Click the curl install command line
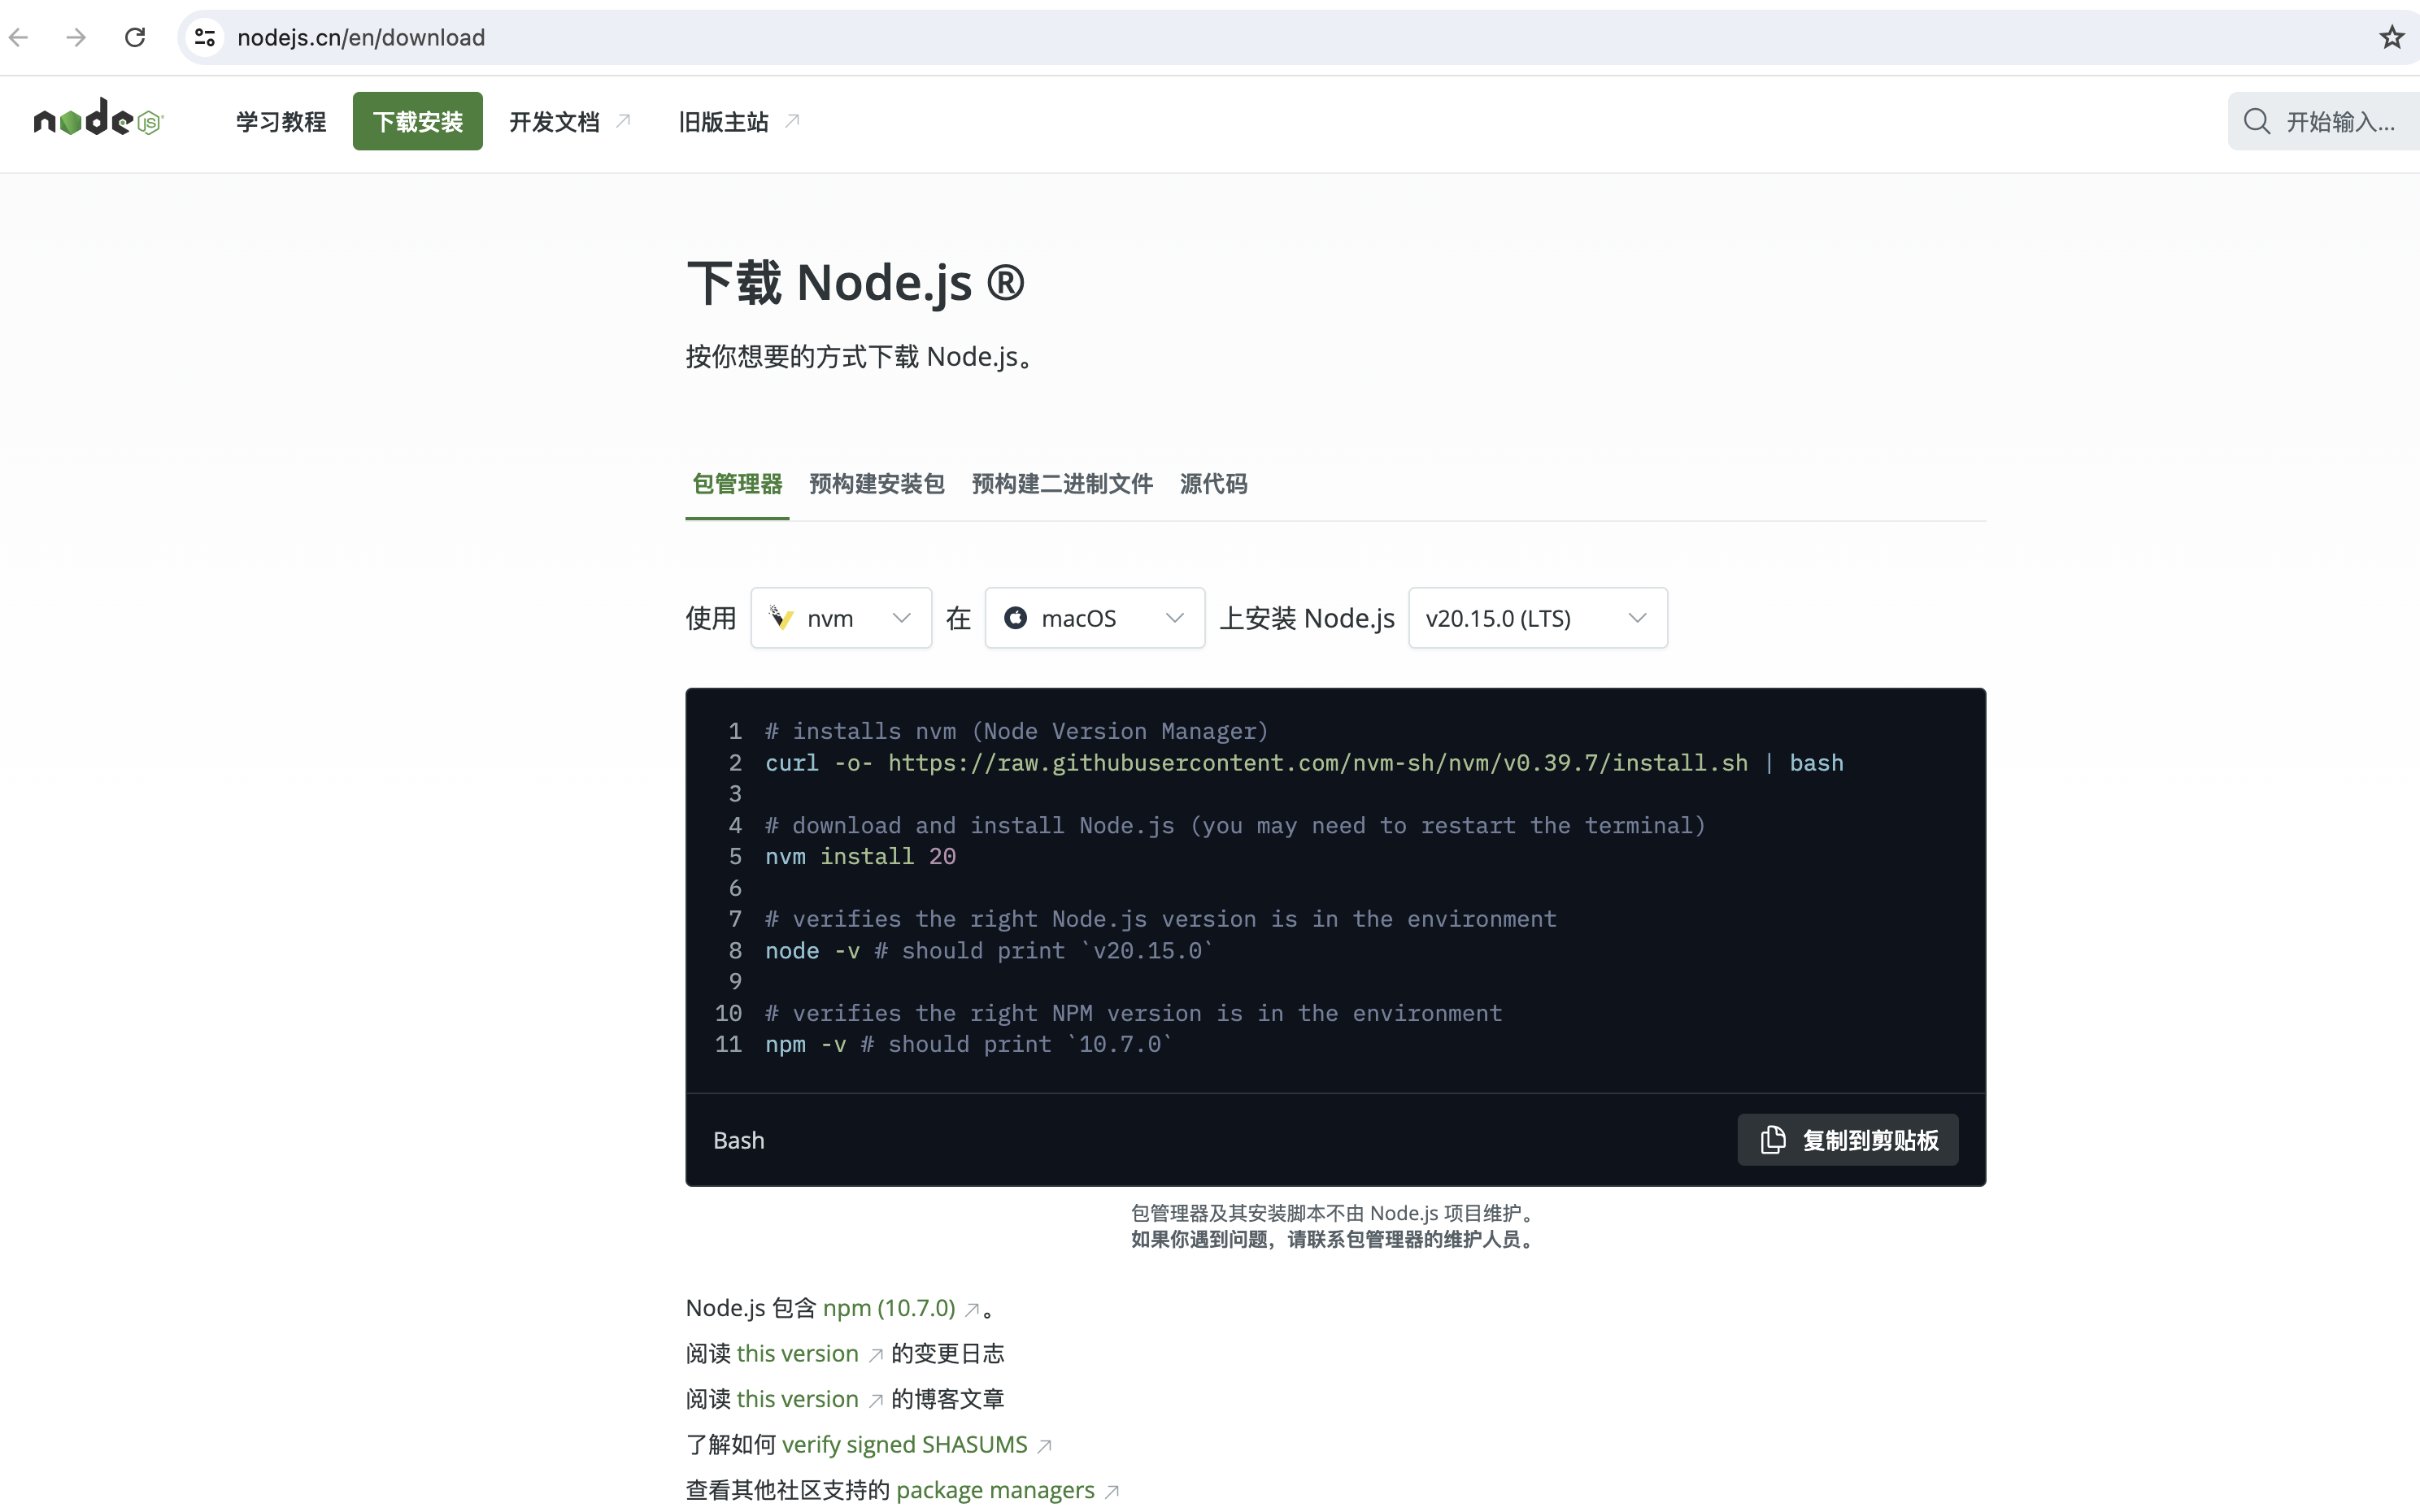2420x1512 pixels. click(x=1304, y=763)
